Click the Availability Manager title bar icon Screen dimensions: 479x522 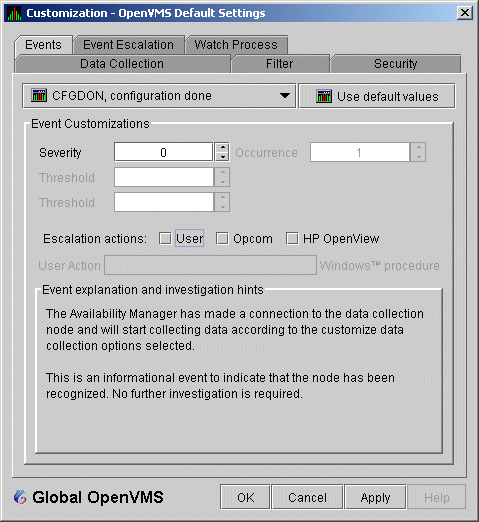14,13
